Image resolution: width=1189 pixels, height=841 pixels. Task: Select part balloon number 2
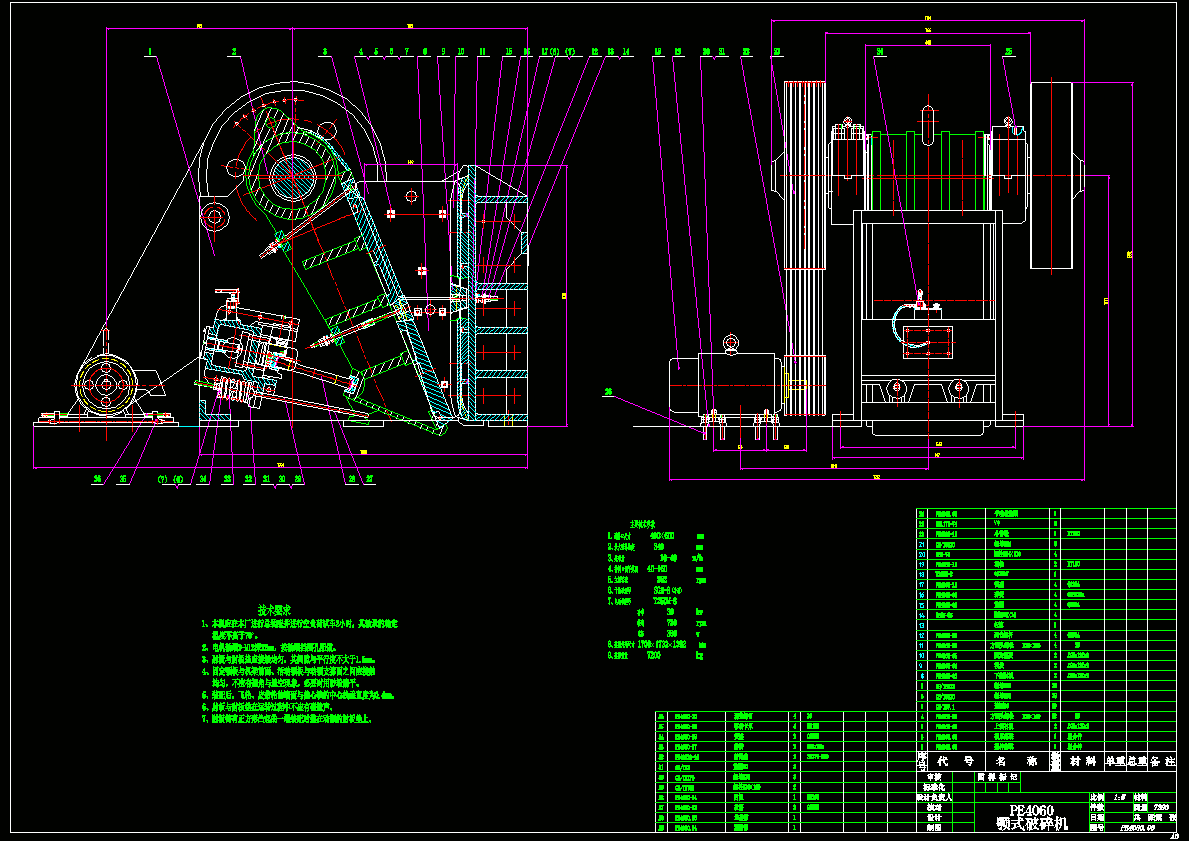point(234,52)
